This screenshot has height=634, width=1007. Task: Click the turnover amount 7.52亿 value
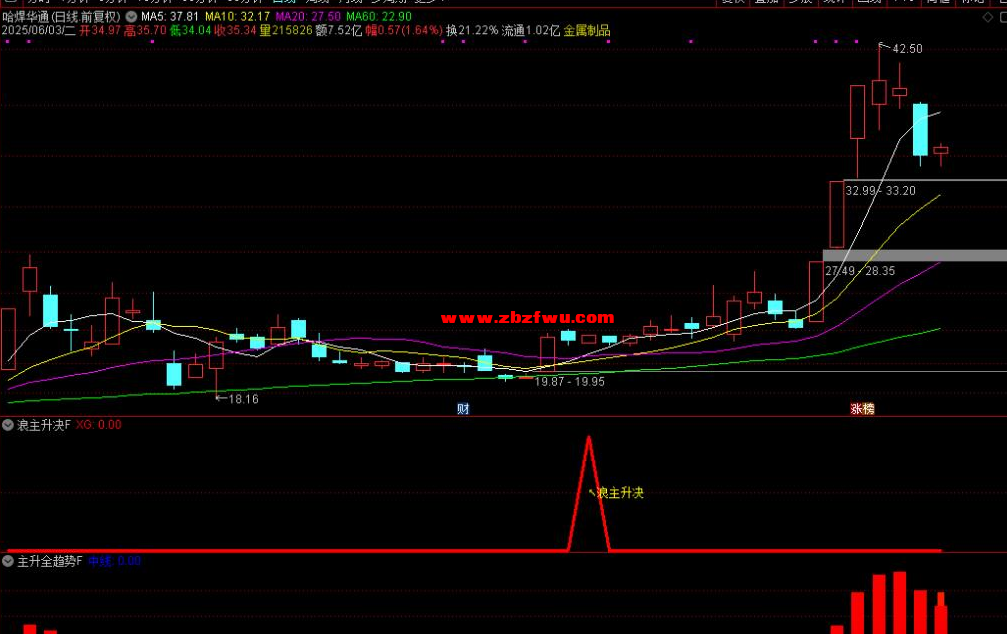(x=345, y=30)
